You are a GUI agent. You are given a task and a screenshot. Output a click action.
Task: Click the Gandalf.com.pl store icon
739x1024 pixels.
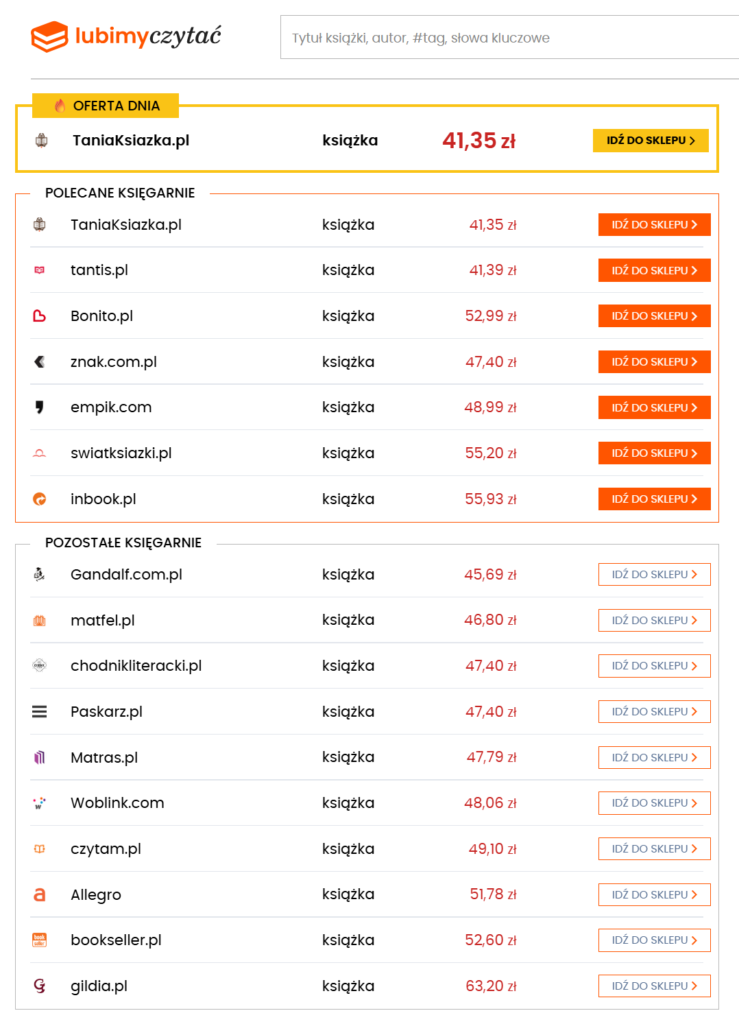tap(40, 574)
